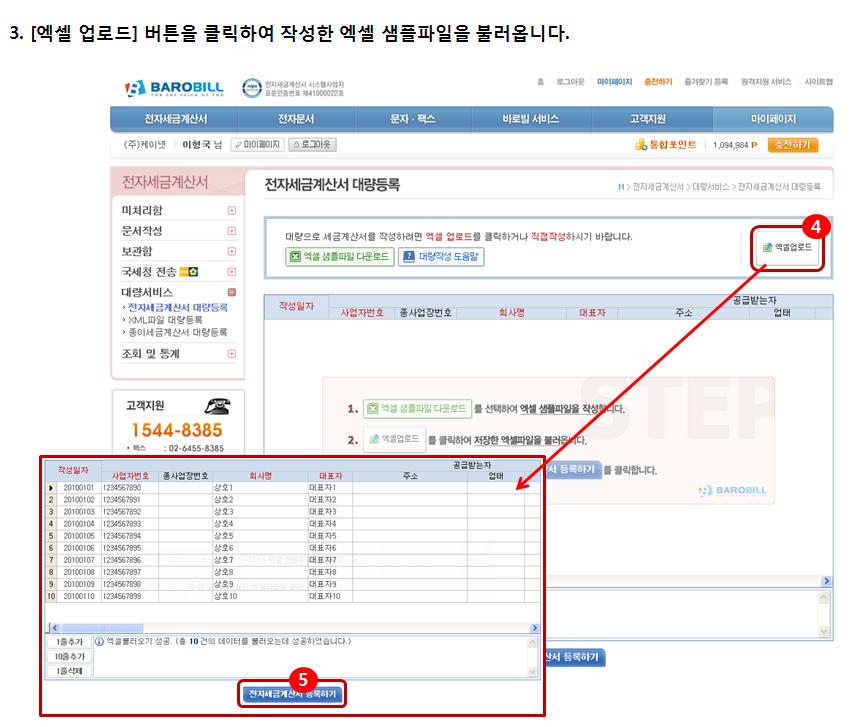854x727 pixels.
Task: Open 대량작성 도움말 help button
Action: [x=441, y=257]
